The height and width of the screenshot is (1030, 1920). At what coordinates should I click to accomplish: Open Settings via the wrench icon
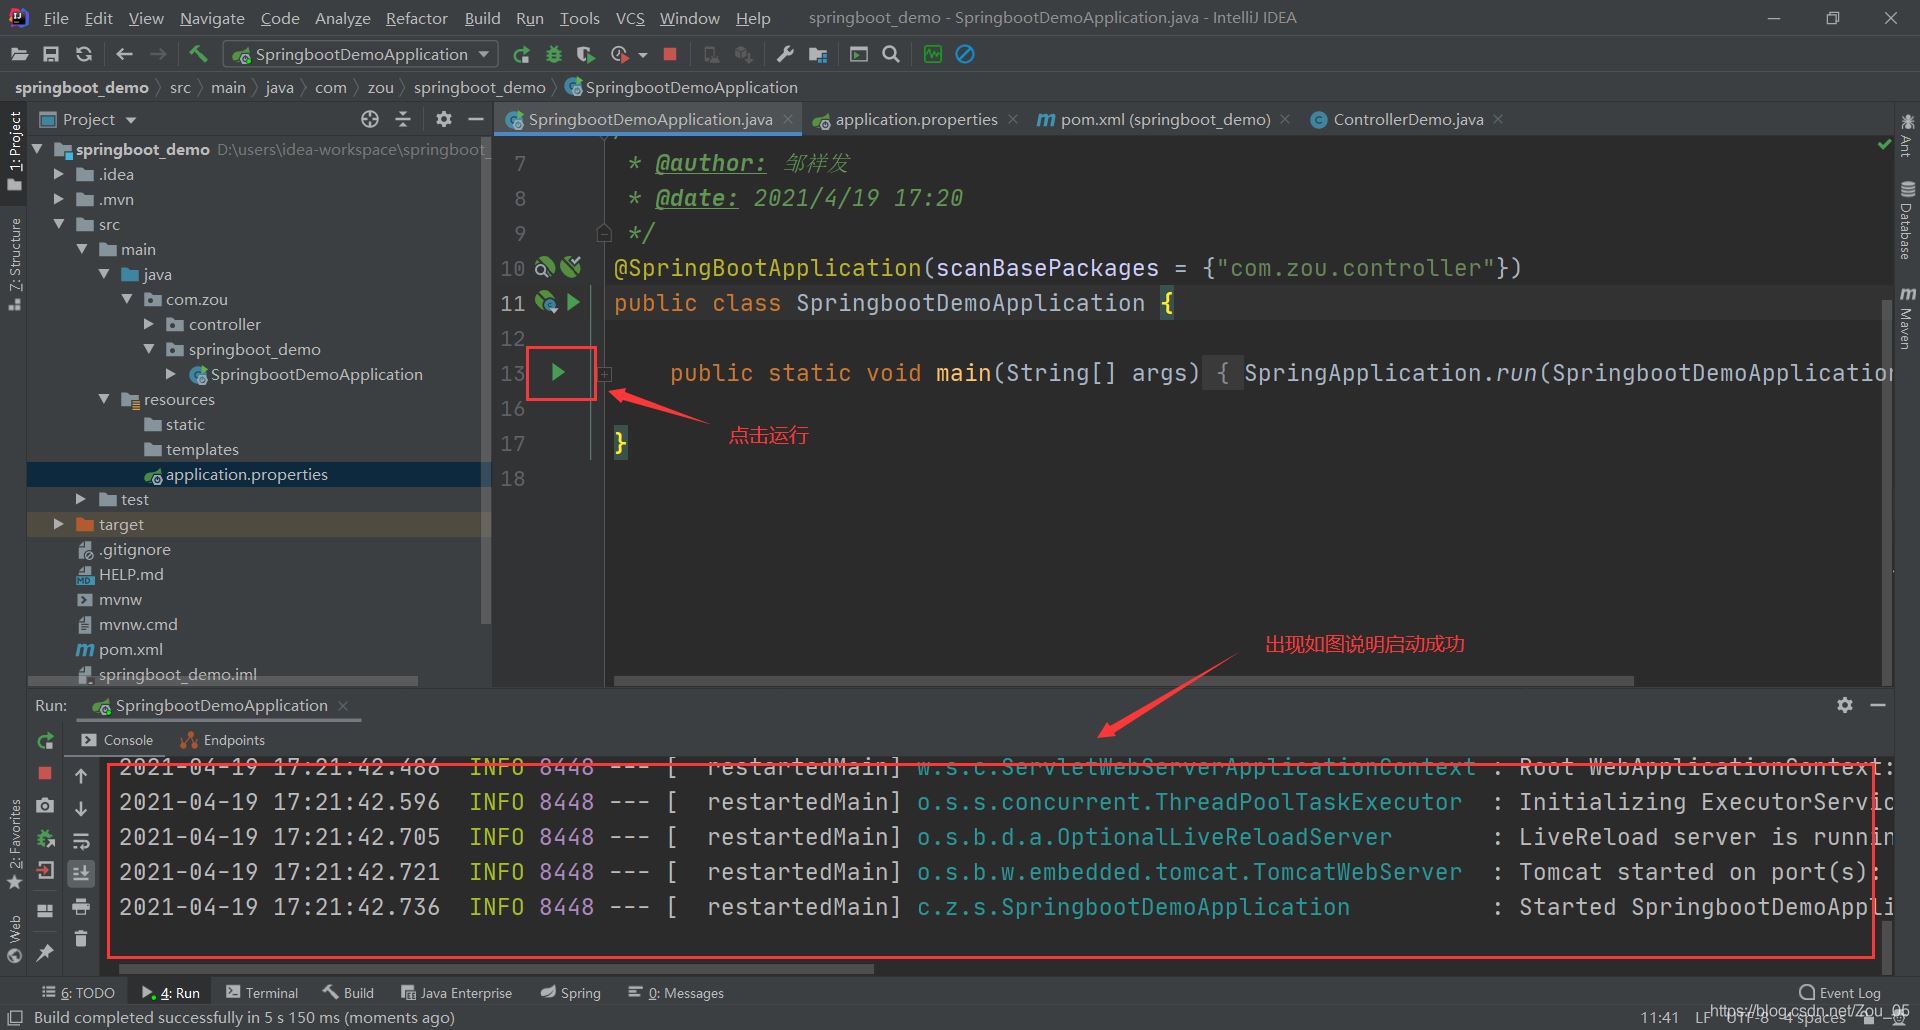click(x=786, y=54)
